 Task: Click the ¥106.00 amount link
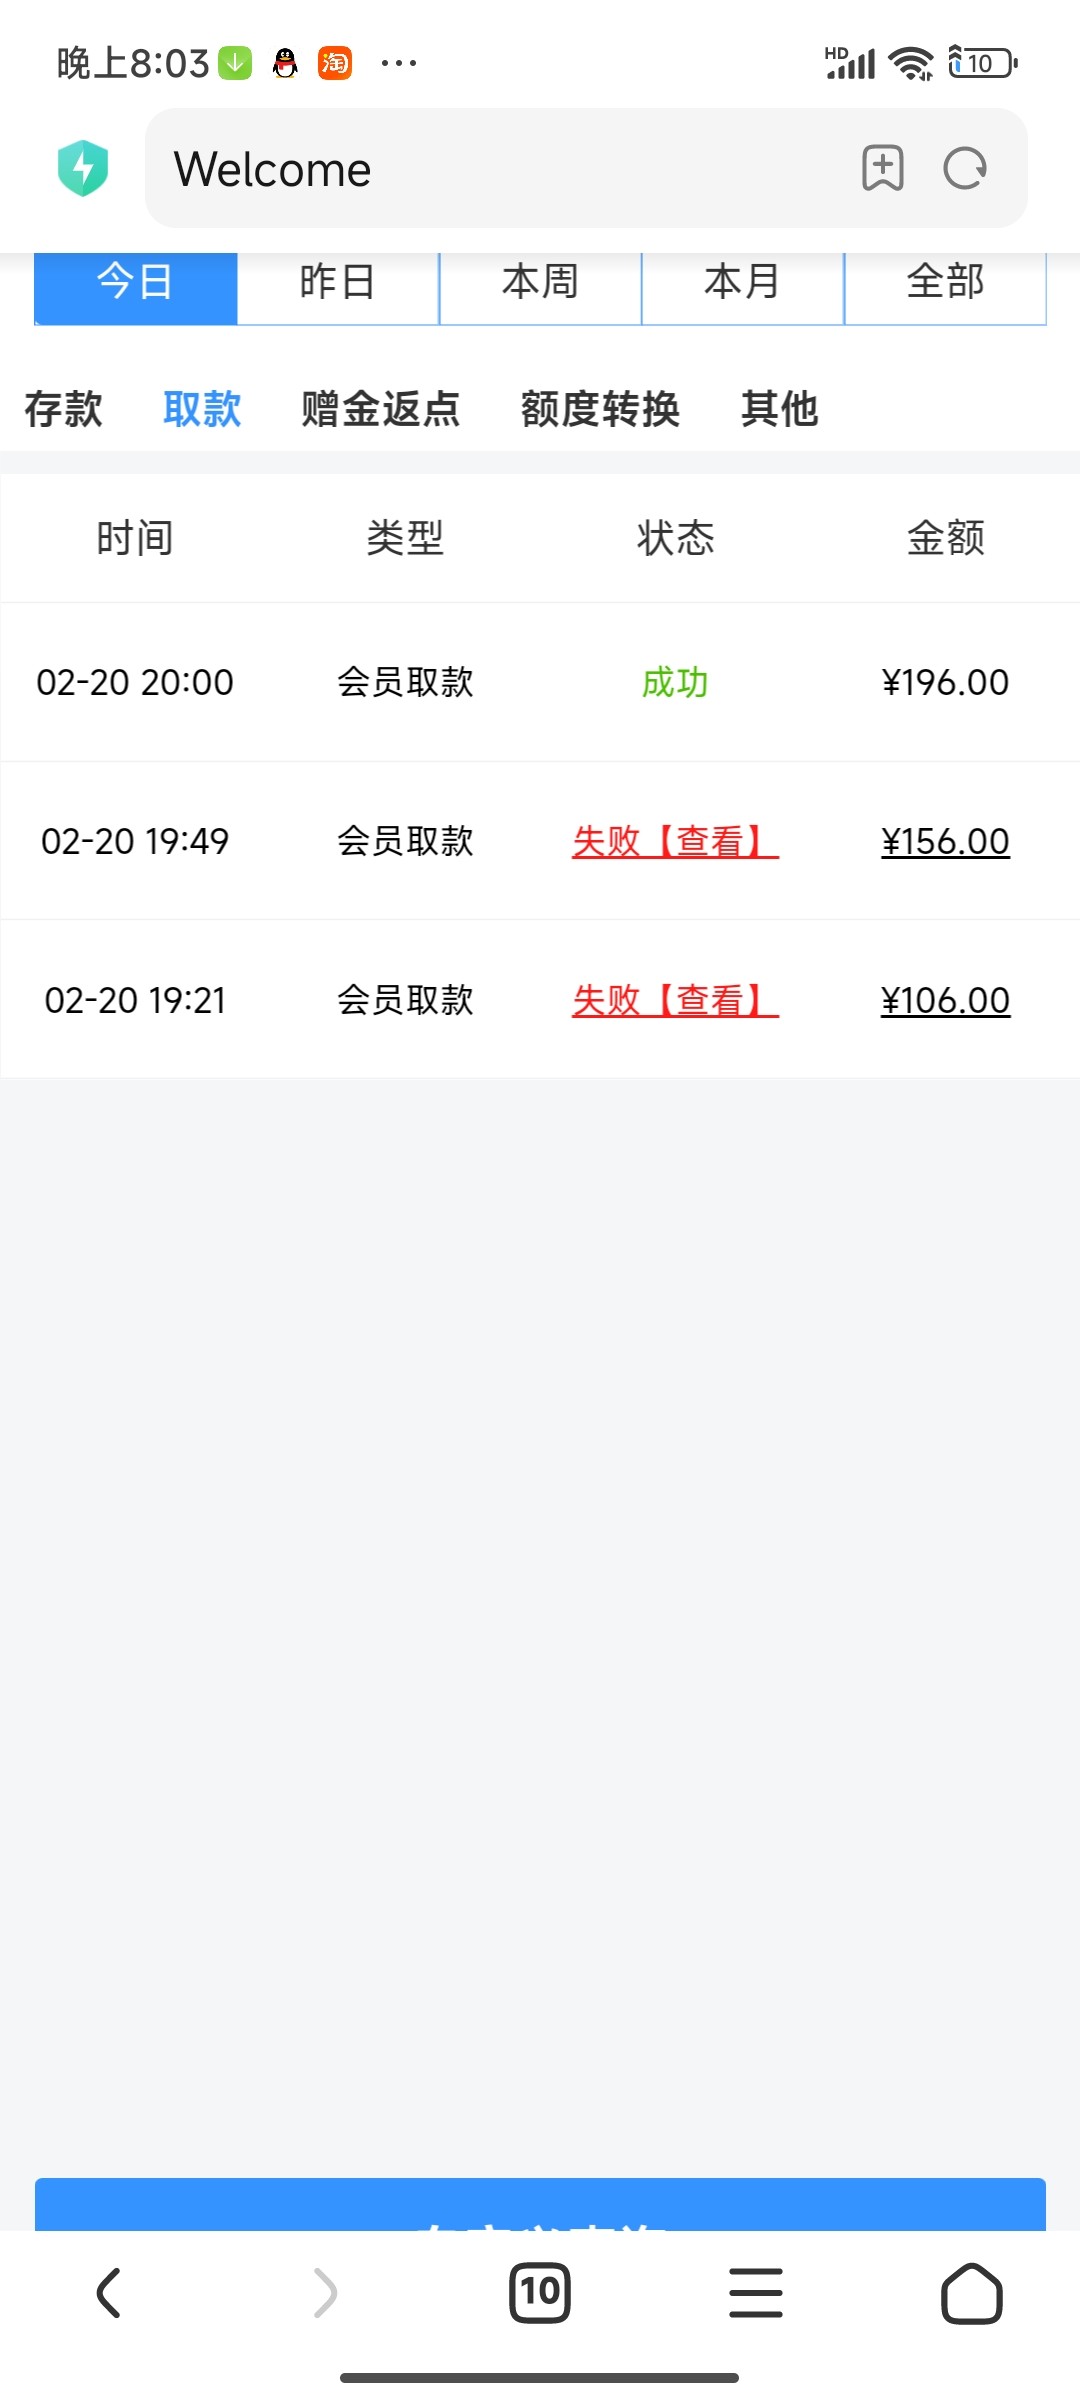pyautogui.click(x=945, y=1000)
